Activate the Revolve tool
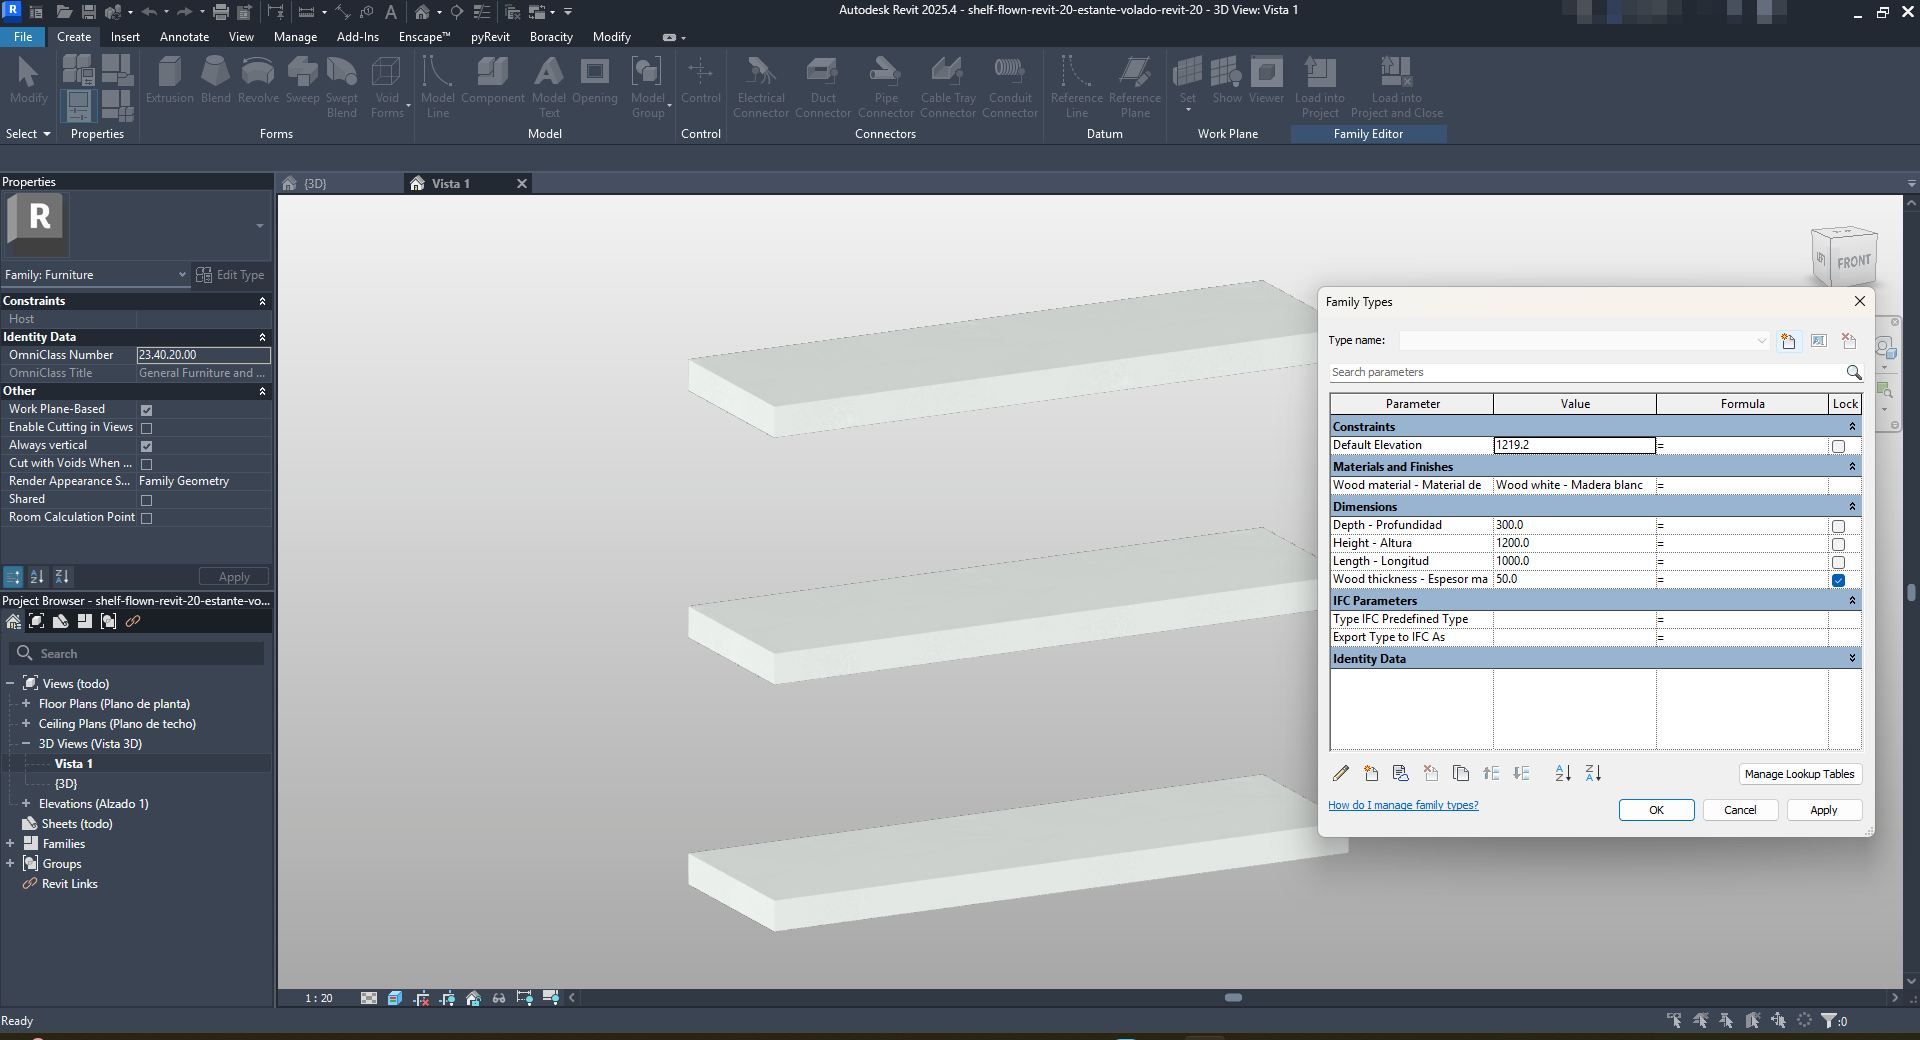The height and width of the screenshot is (1040, 1920). 258,80
